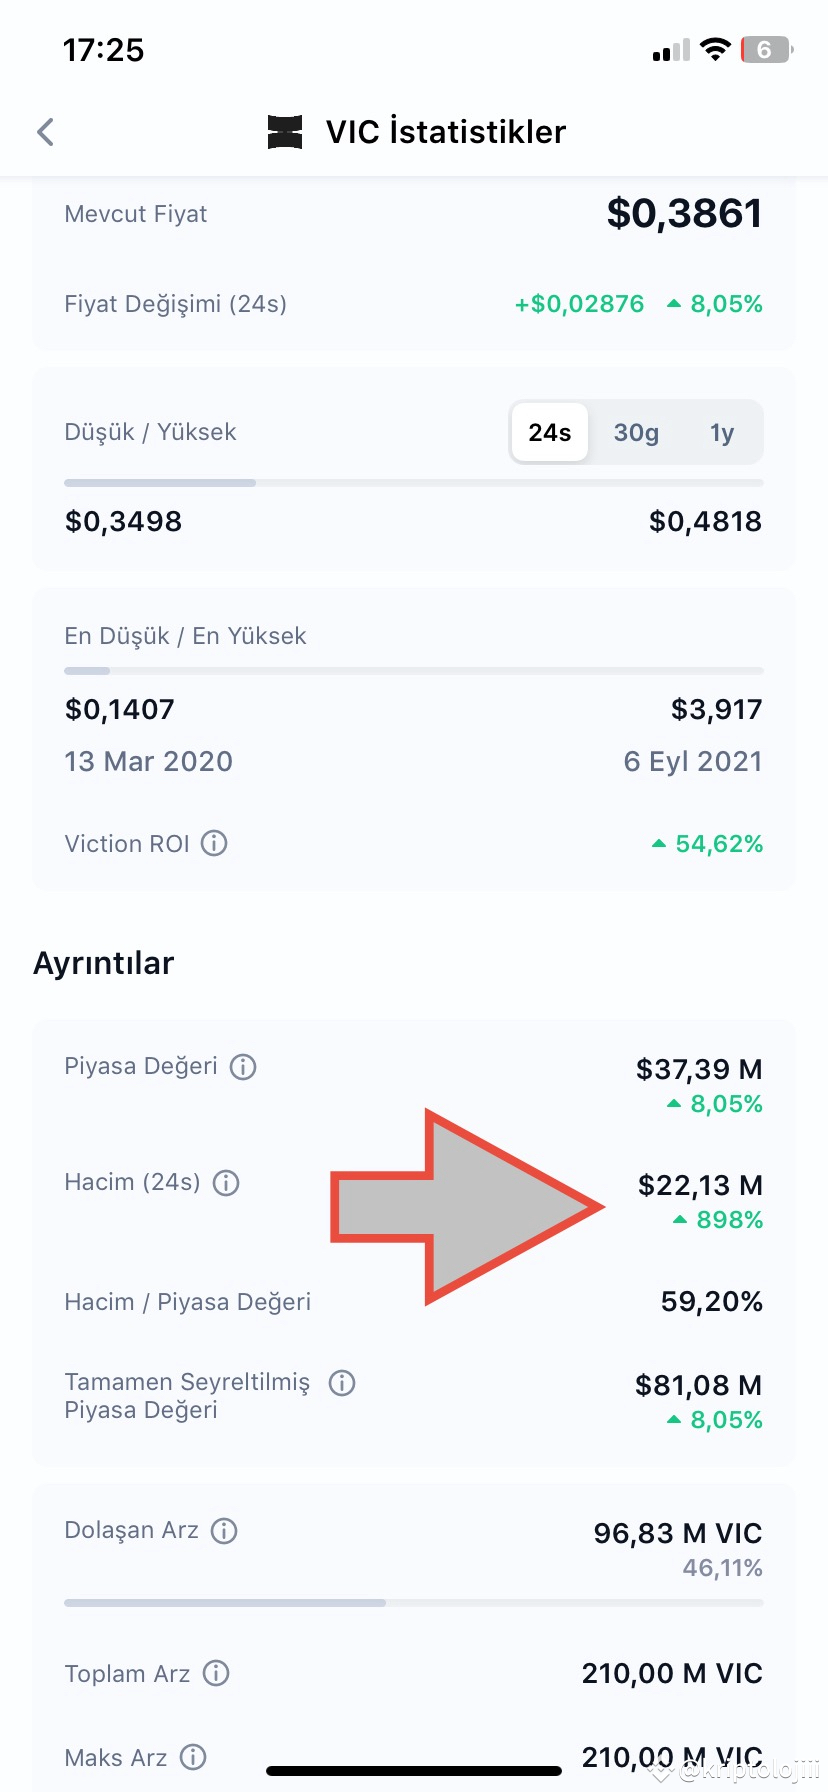Tap the $22,13 M volume value
Screen dimensions: 828x1792
point(700,1185)
